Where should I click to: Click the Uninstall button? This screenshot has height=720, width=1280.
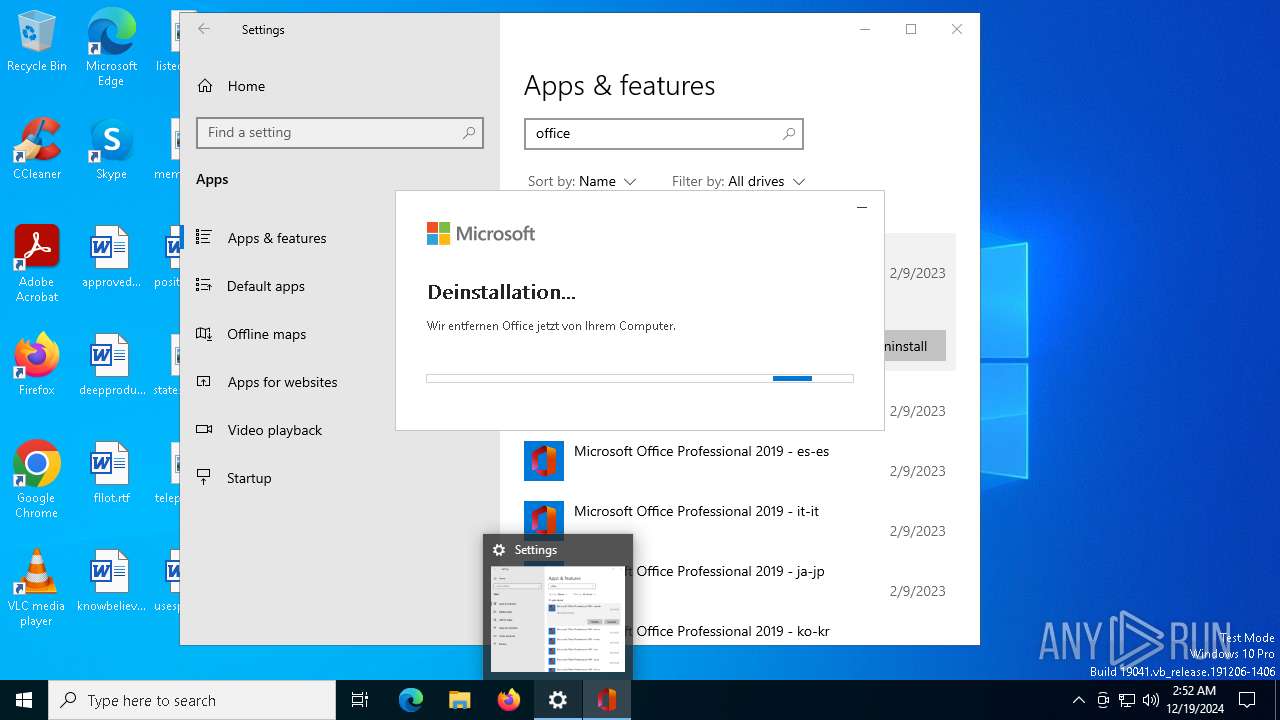tap(914, 346)
